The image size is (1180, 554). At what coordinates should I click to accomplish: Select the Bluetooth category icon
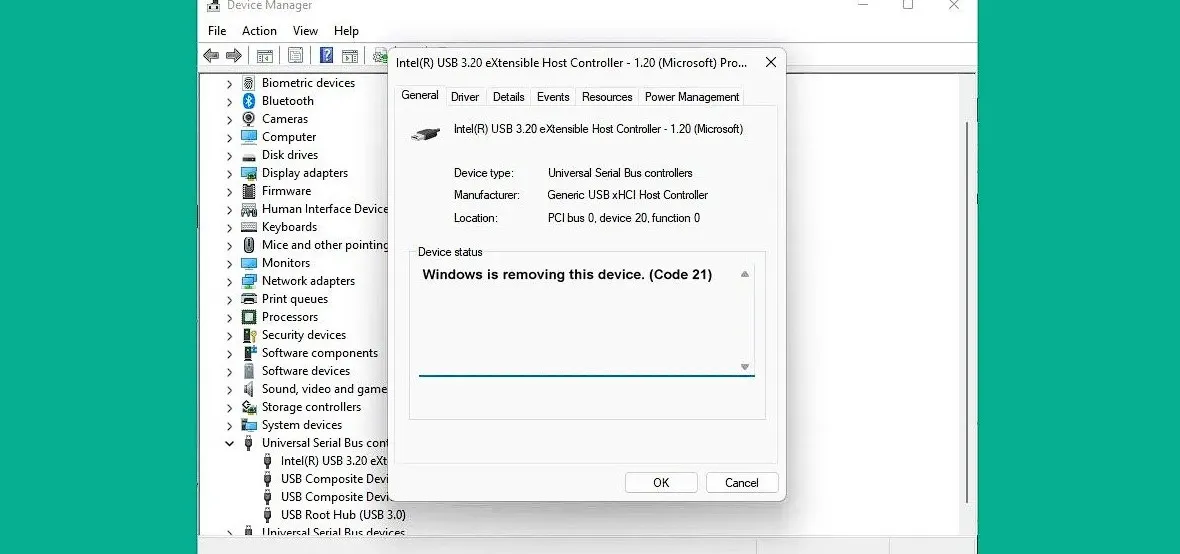(249, 101)
